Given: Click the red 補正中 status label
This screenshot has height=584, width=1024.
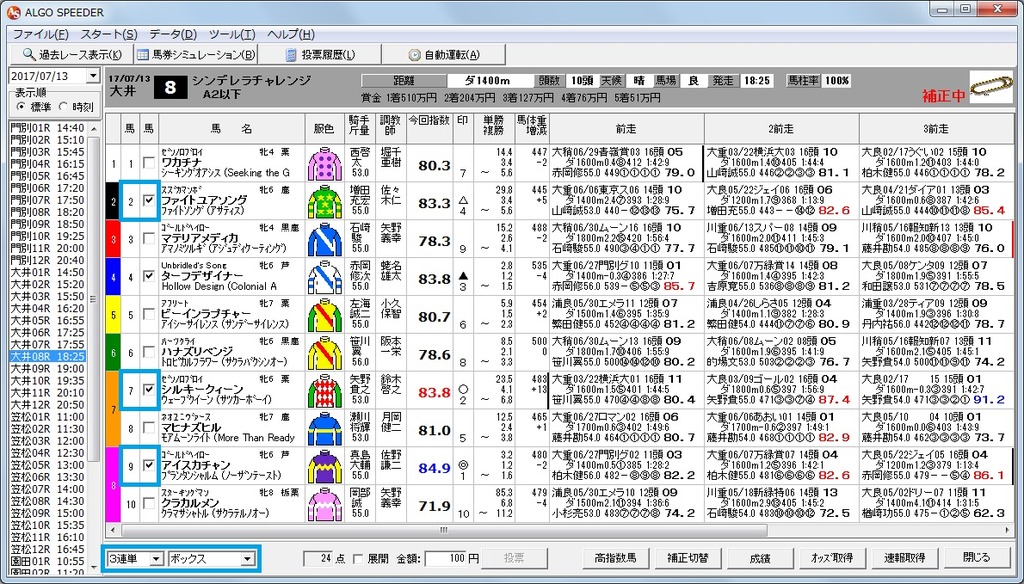Looking at the screenshot, I should [944, 95].
